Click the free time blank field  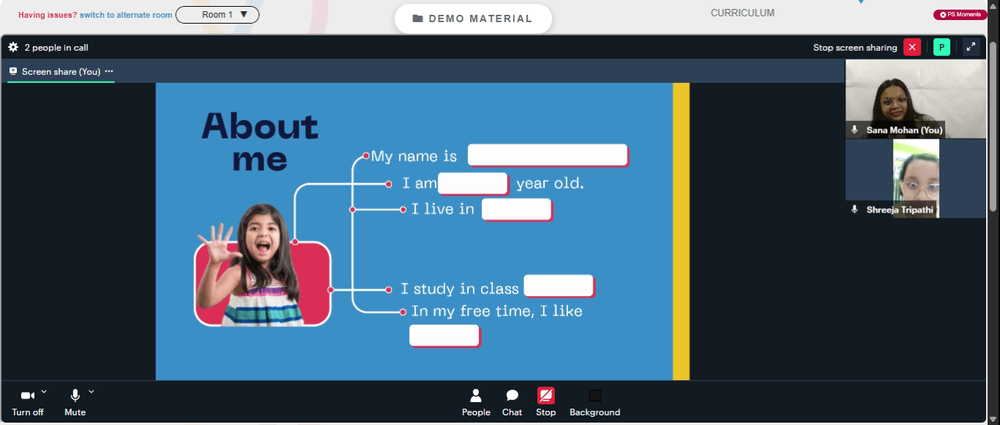pyautogui.click(x=444, y=336)
